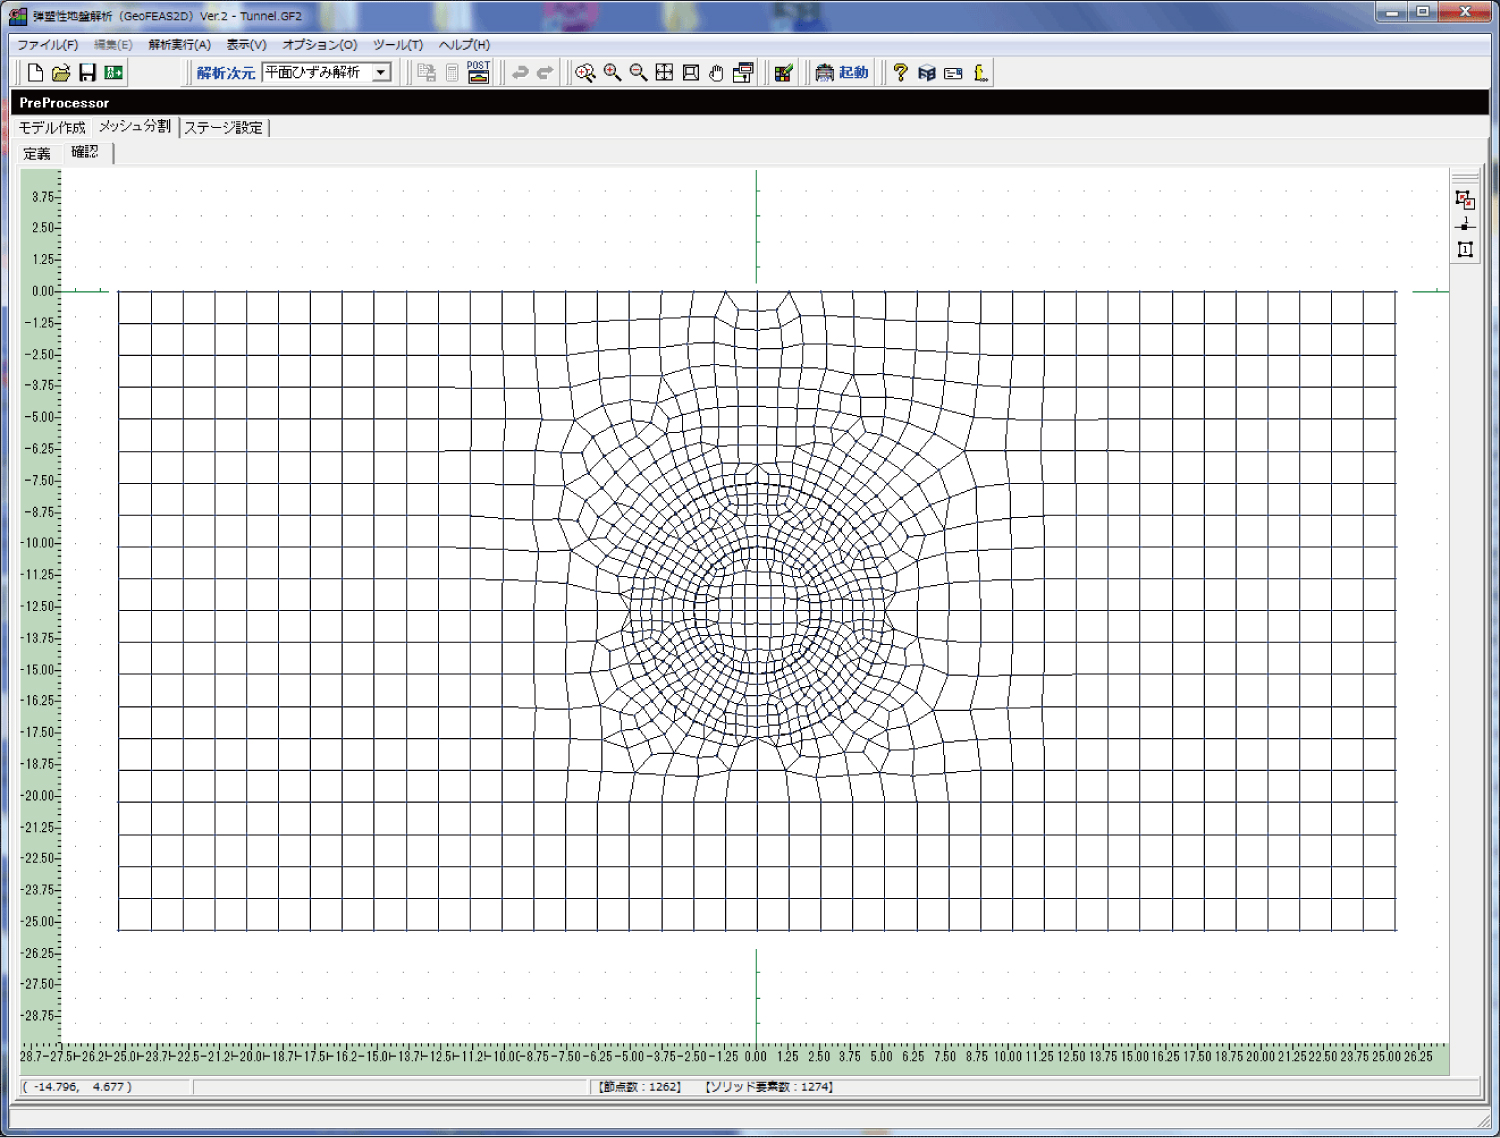Screen dimensions: 1500x1138
Task: Click the Open file folder icon
Action: 61,73
